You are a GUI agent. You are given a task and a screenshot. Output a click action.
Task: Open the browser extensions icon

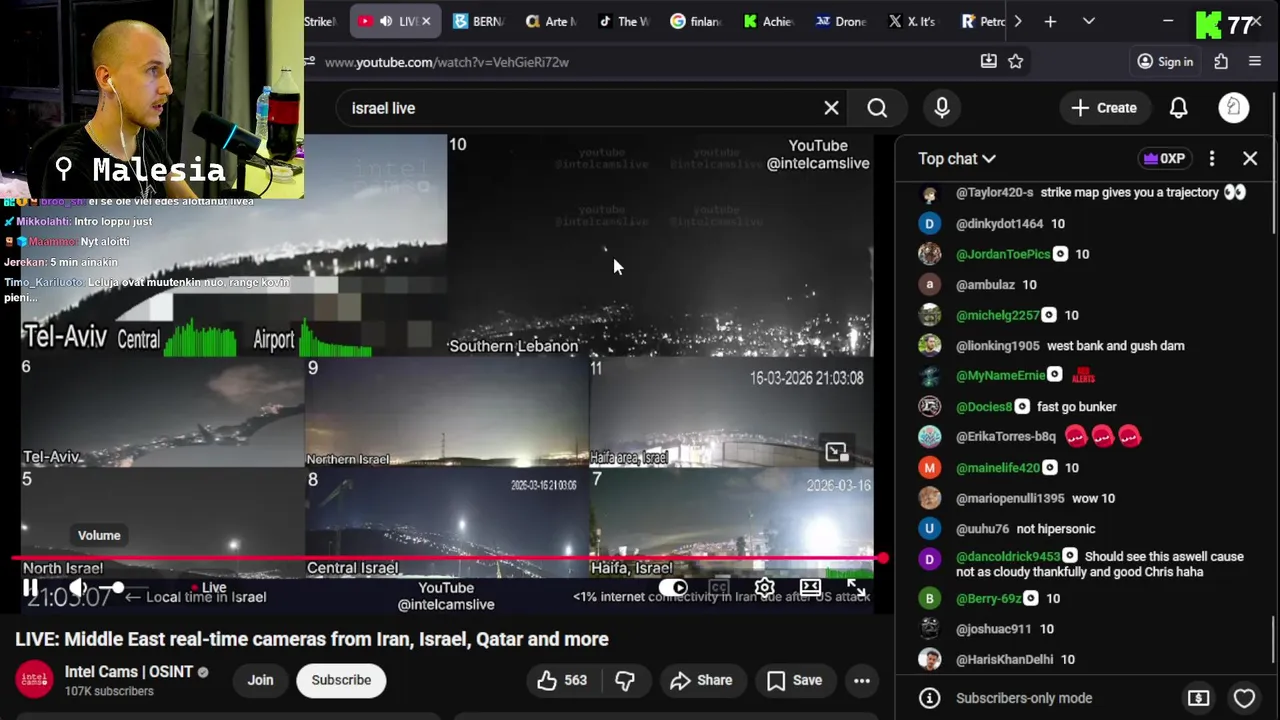[1221, 62]
